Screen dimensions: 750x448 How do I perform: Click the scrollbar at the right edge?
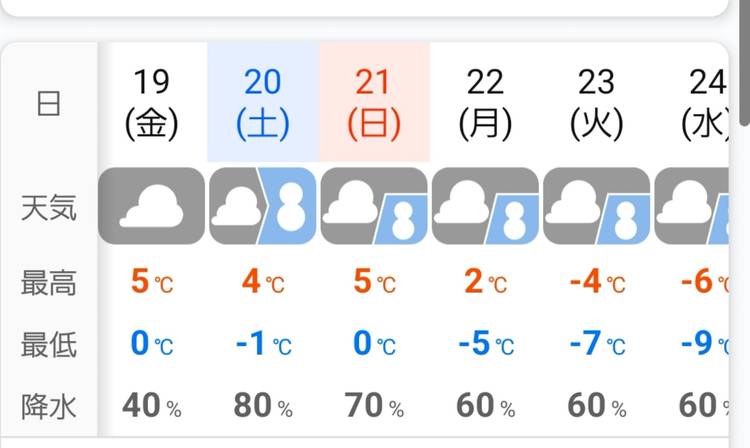tap(742, 60)
